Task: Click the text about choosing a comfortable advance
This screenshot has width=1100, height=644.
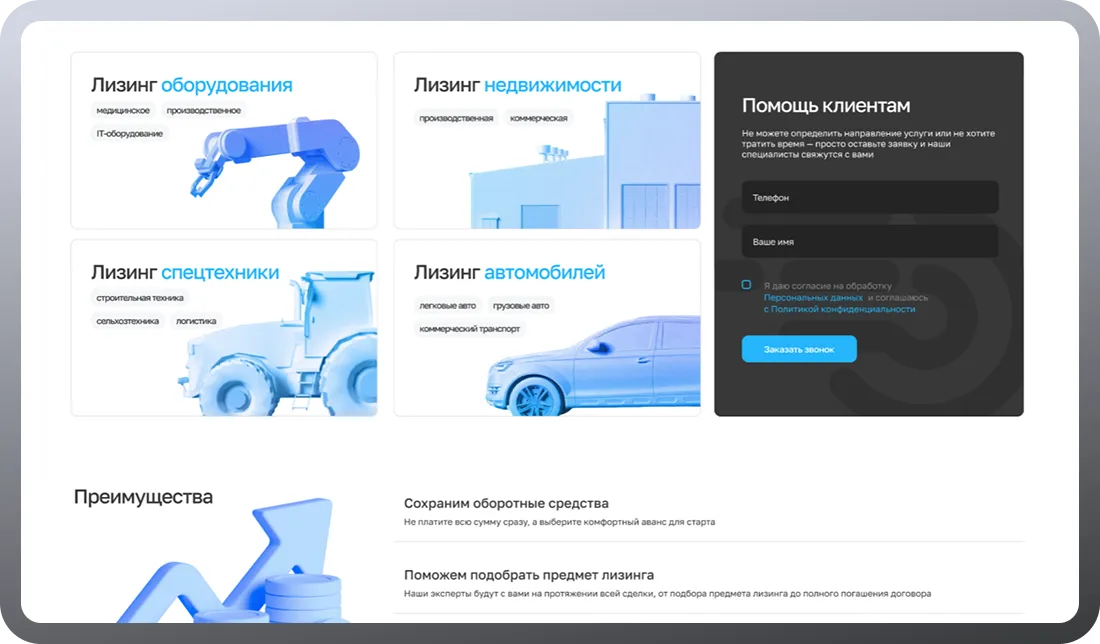Action: coord(559,522)
